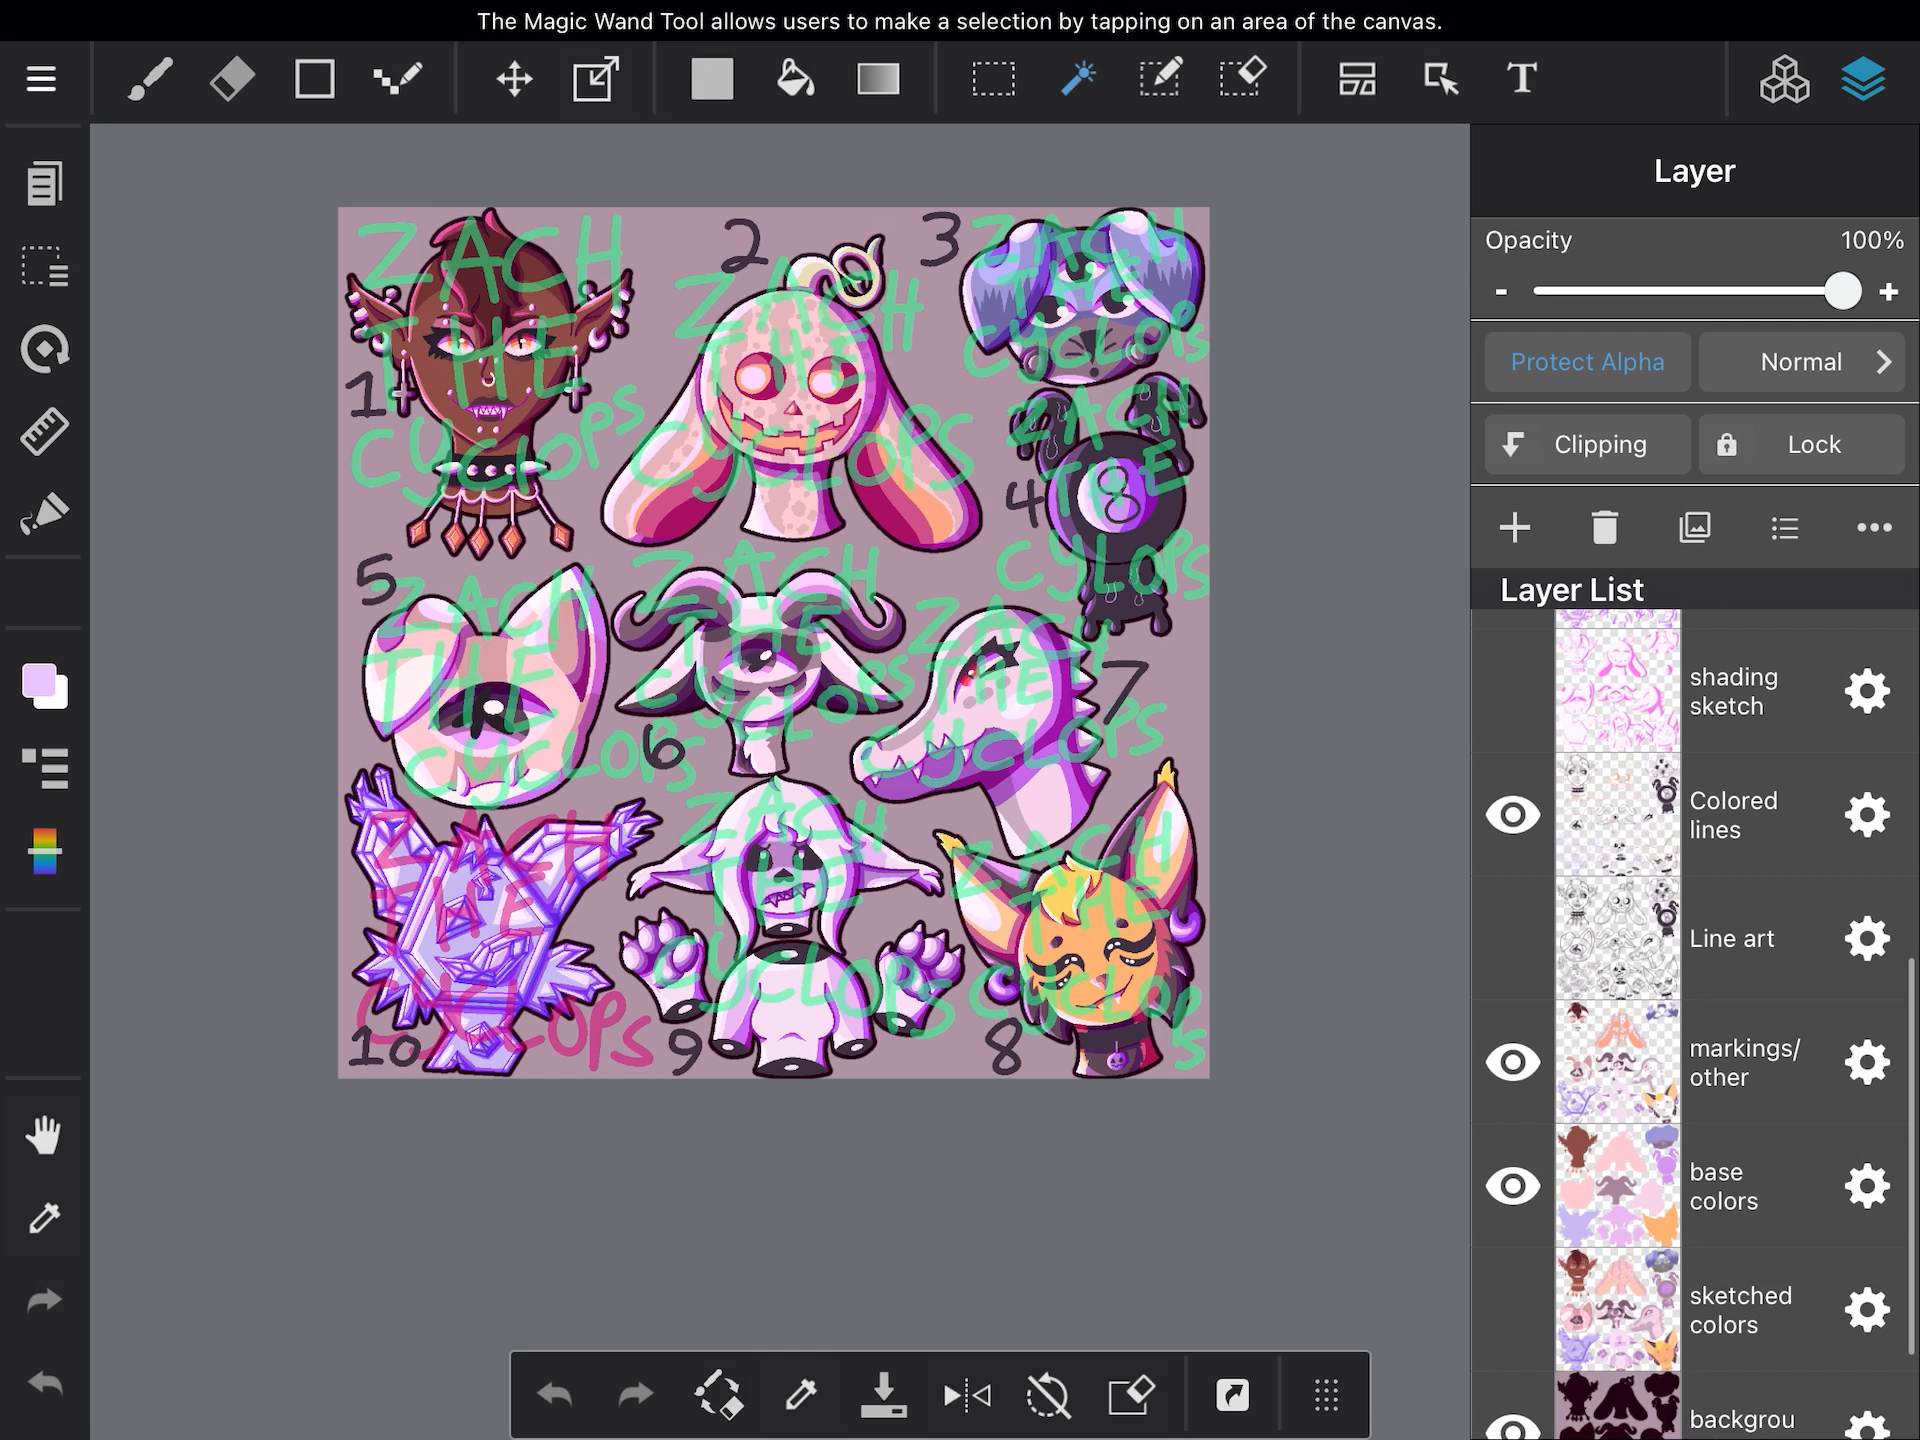Screen dimensions: 1920x1440
Task: Open the ruler sidebar icon
Action: point(44,431)
